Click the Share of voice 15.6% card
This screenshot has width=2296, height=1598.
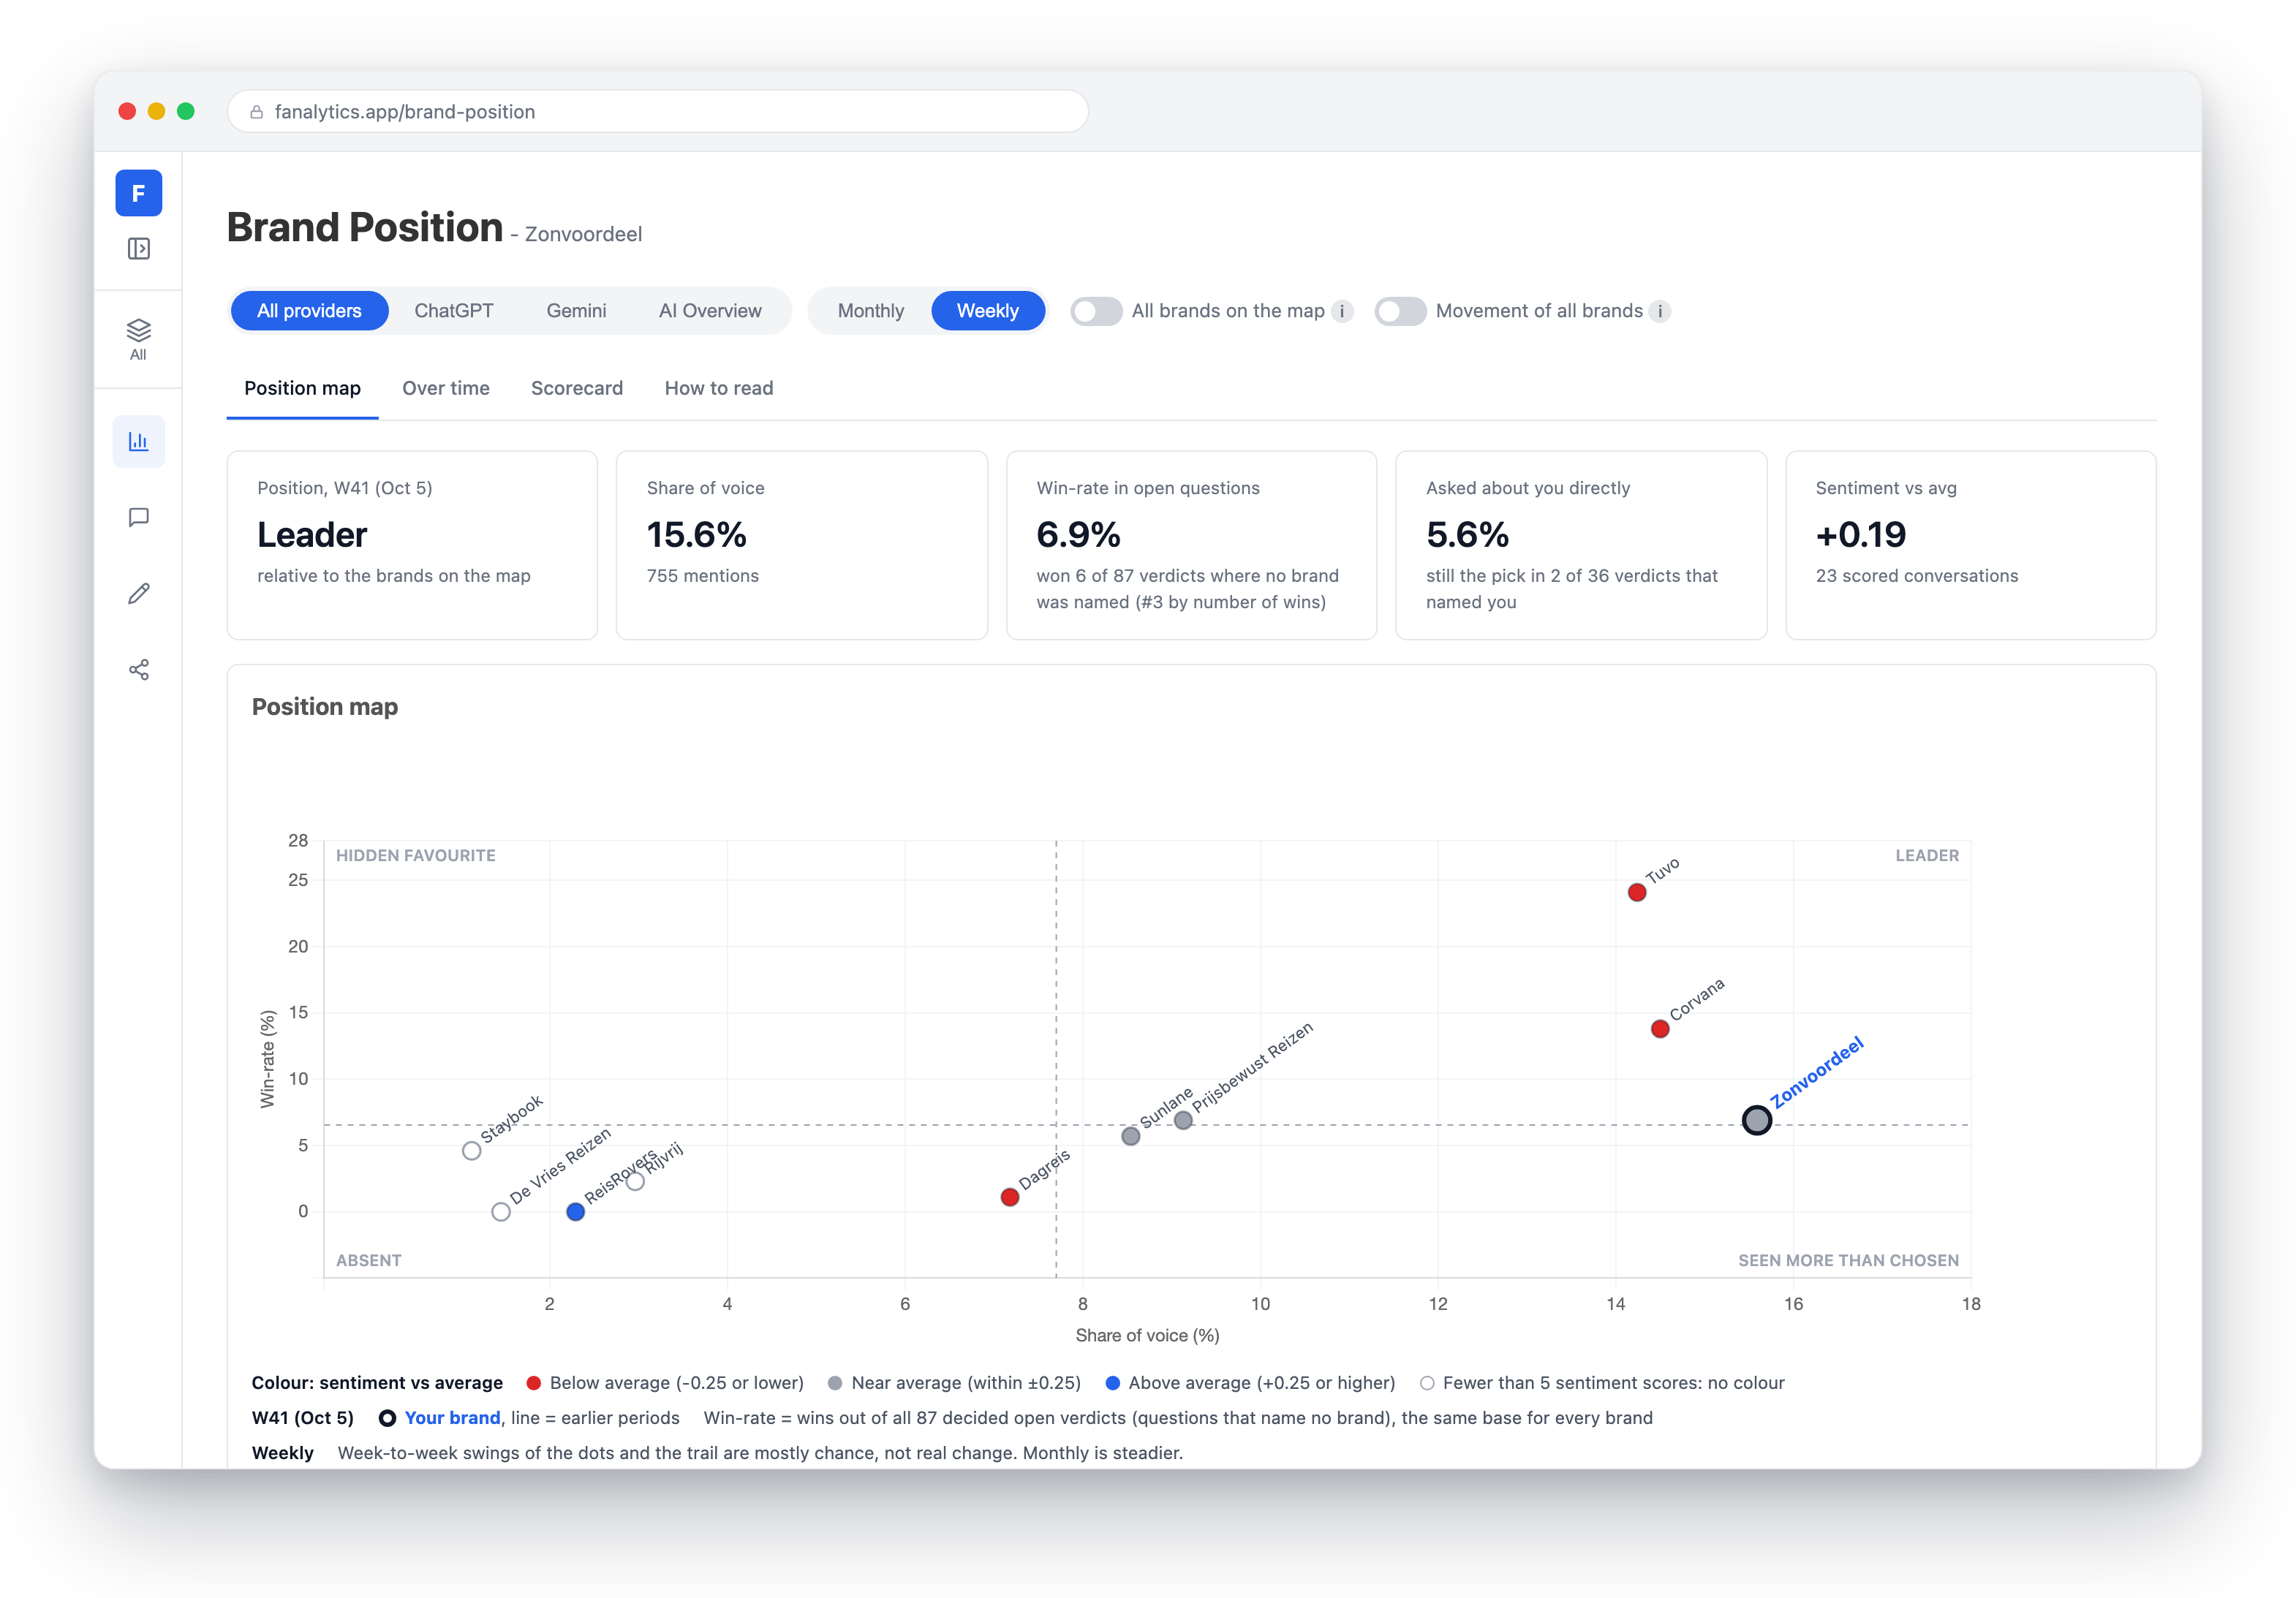tap(802, 545)
